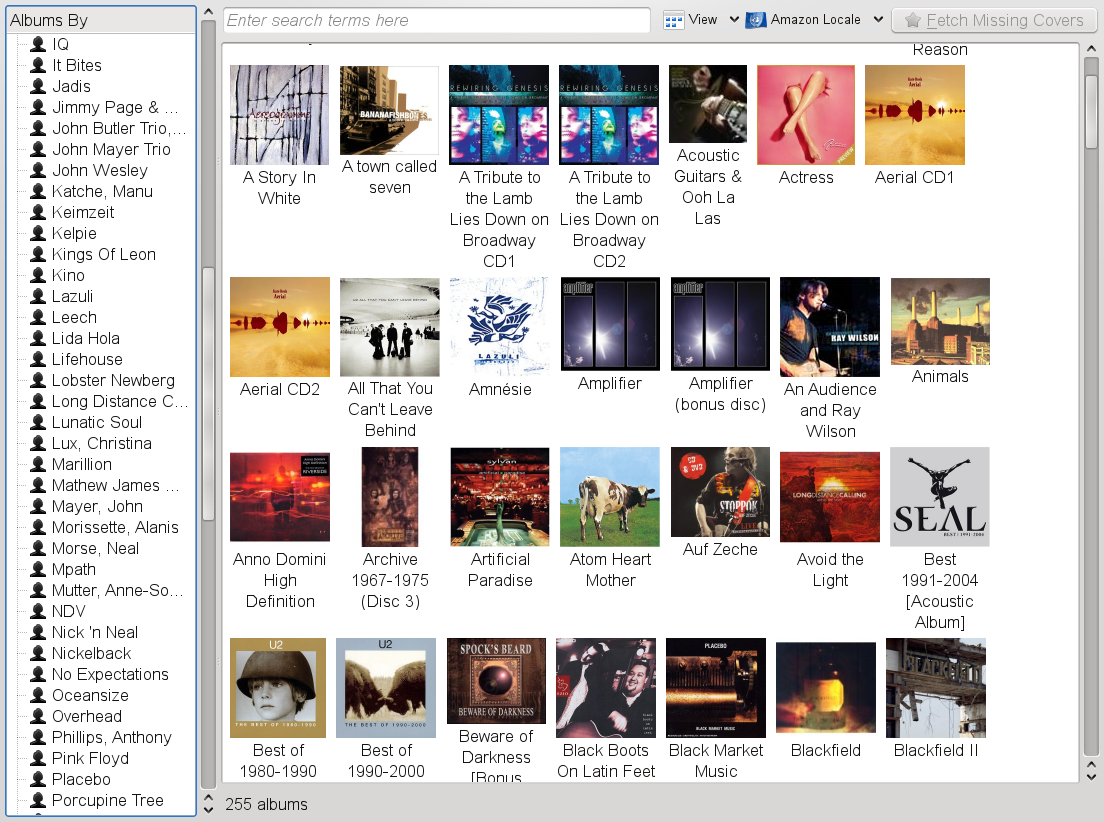The image size is (1104, 822).
Task: Click the search field to enter search terms
Action: point(437,20)
